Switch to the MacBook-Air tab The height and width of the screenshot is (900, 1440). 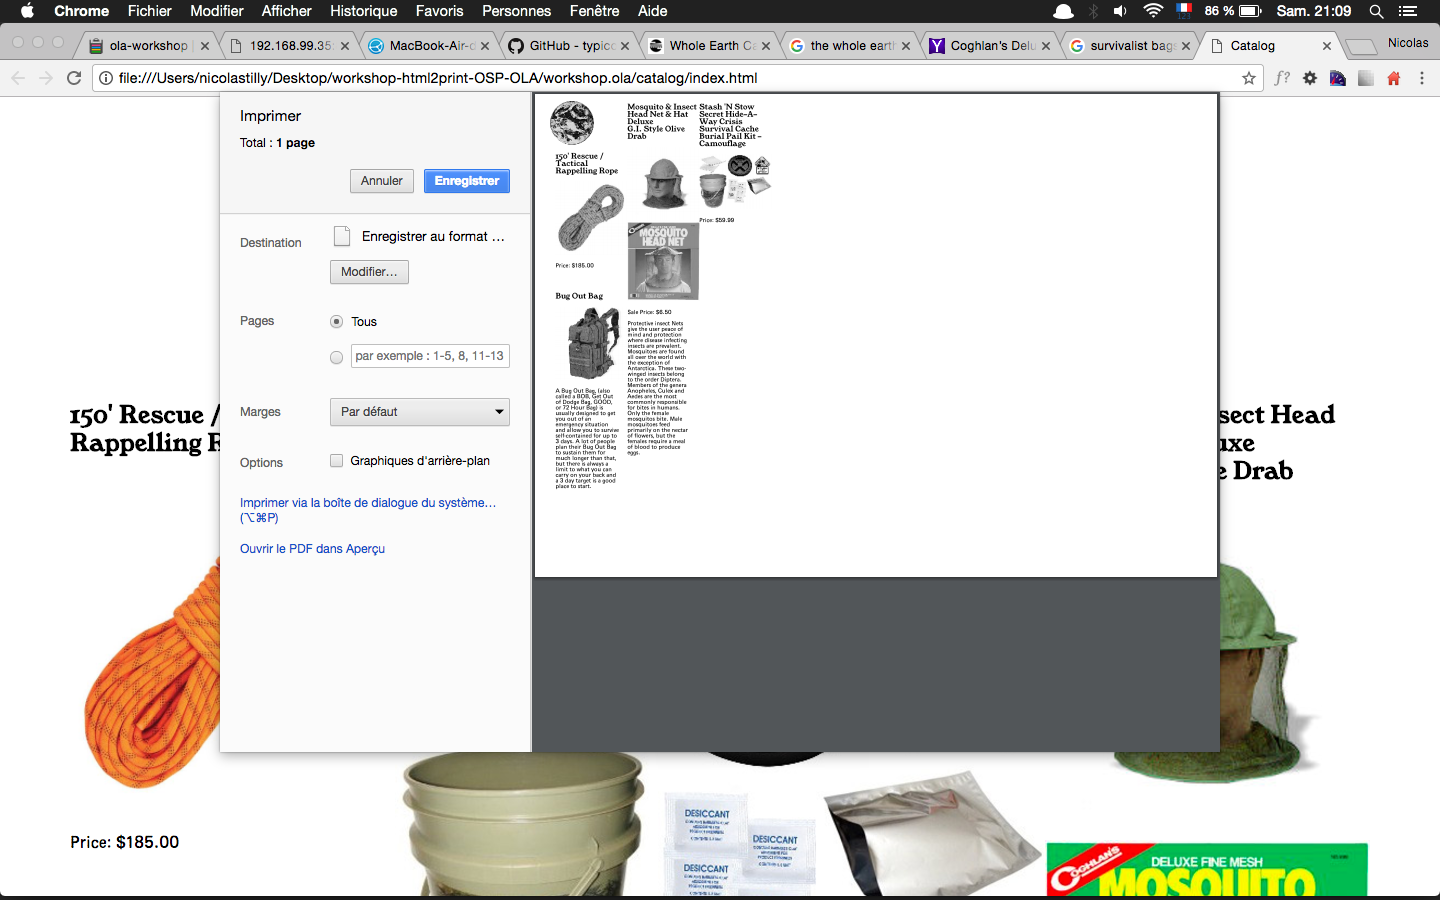click(x=431, y=46)
